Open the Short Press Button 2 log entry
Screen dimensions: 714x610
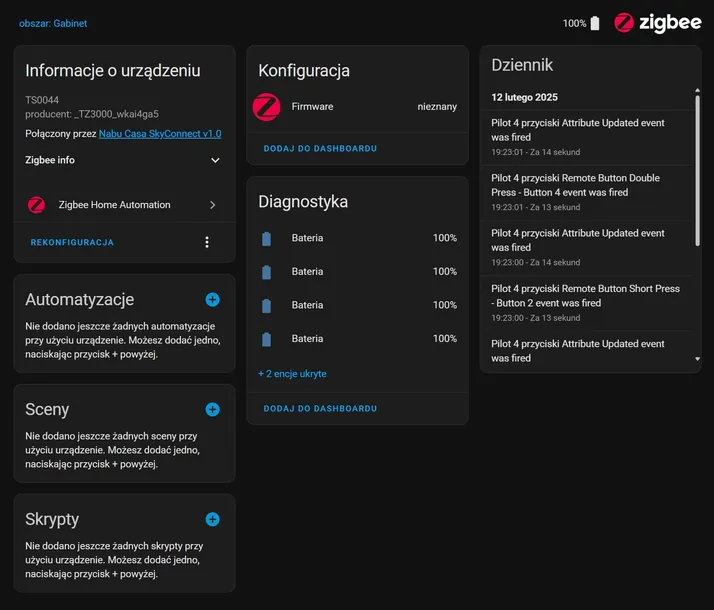click(586, 303)
